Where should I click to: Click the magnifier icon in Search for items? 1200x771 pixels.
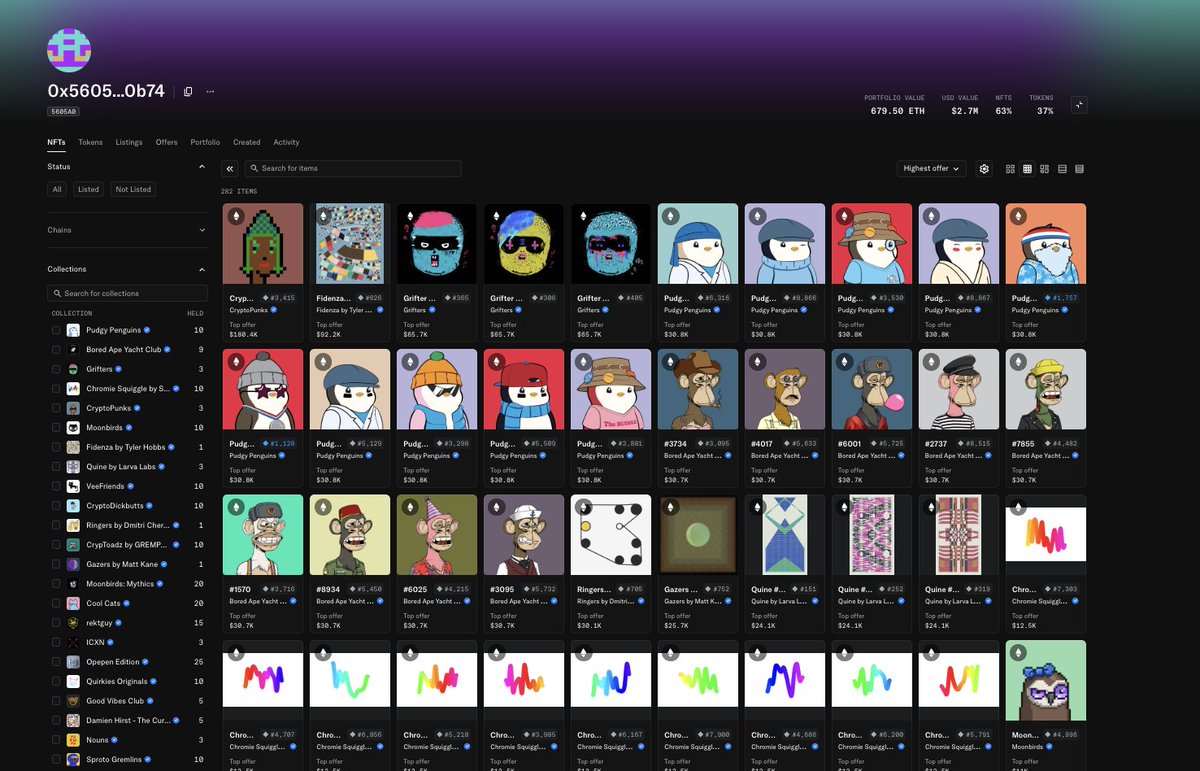[x=254, y=169]
